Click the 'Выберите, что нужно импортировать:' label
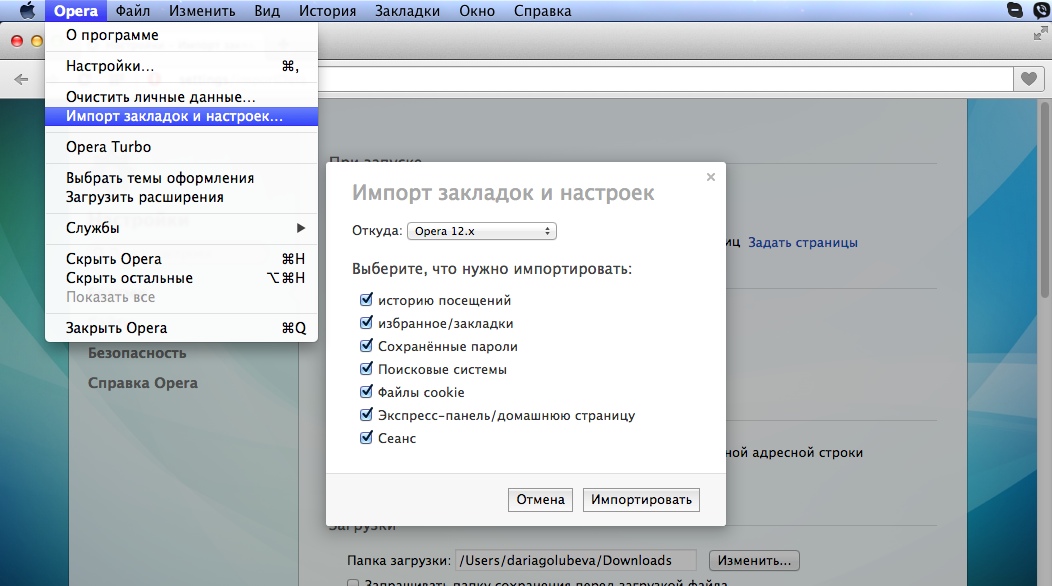The width and height of the screenshot is (1052, 586). click(x=492, y=269)
